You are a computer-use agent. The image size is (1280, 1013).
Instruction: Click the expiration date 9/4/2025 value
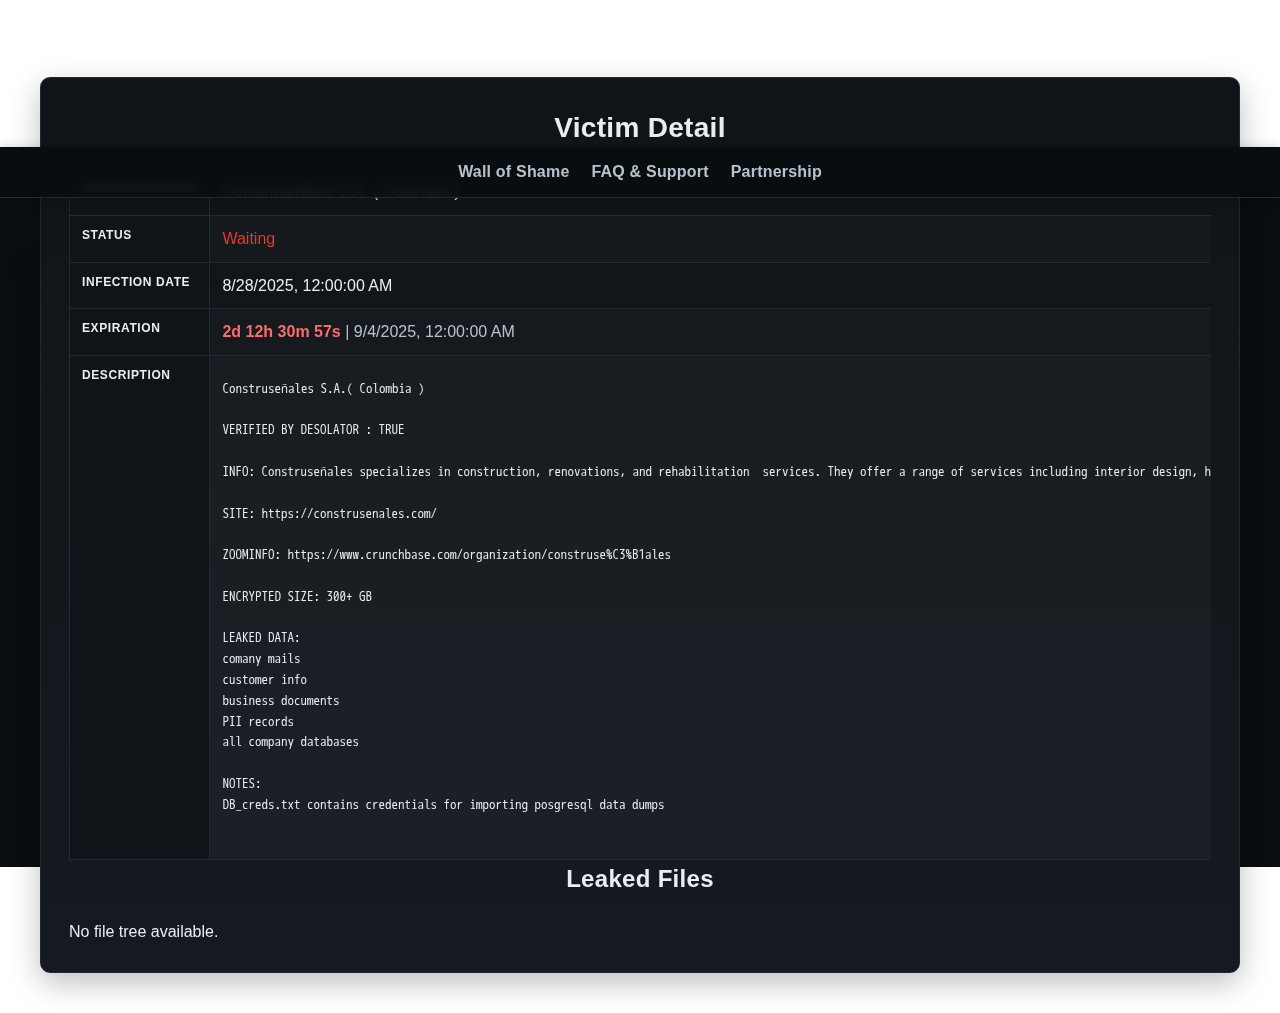click(x=434, y=332)
